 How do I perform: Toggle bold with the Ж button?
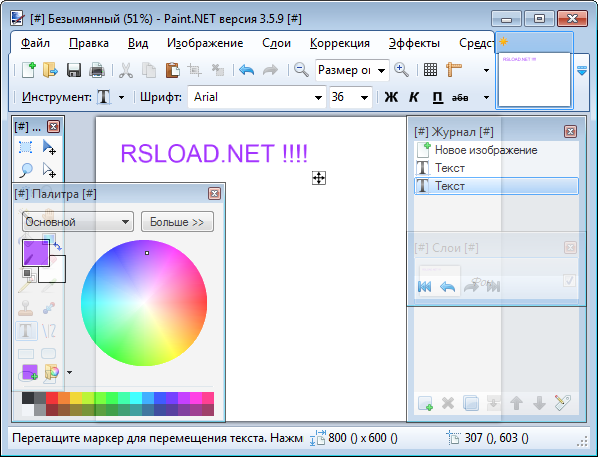391,97
